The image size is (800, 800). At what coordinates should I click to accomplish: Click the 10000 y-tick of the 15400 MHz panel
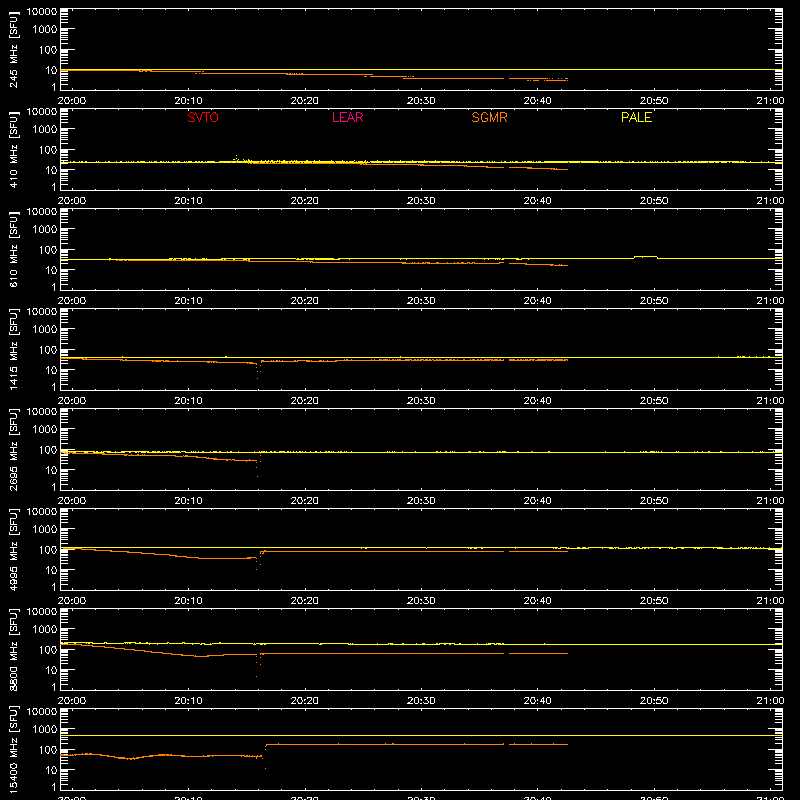point(42,711)
